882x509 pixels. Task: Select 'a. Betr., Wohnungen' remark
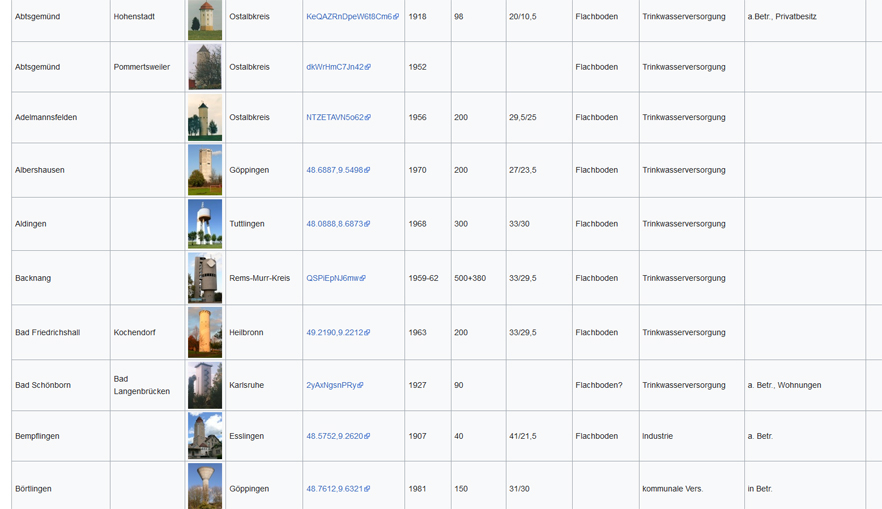(784, 385)
